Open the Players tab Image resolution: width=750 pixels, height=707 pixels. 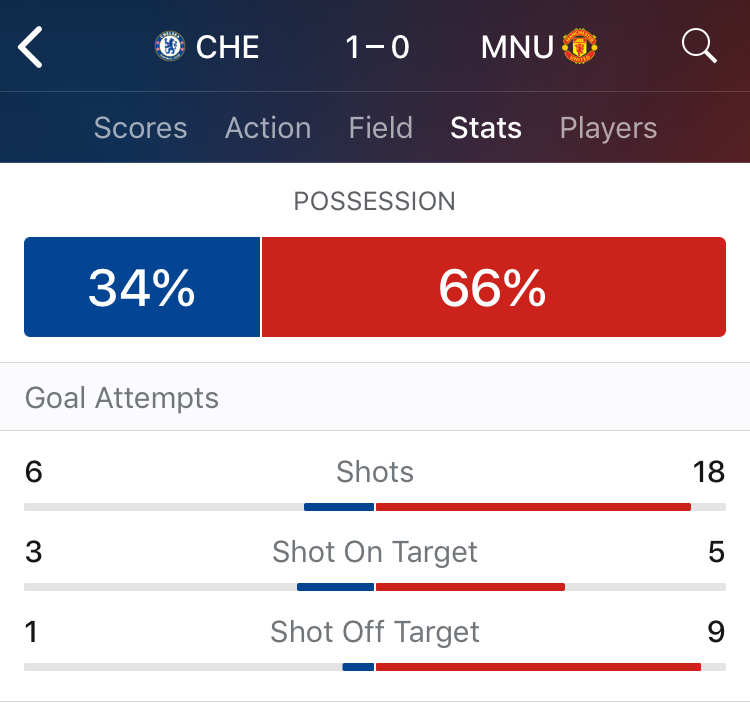tap(608, 128)
